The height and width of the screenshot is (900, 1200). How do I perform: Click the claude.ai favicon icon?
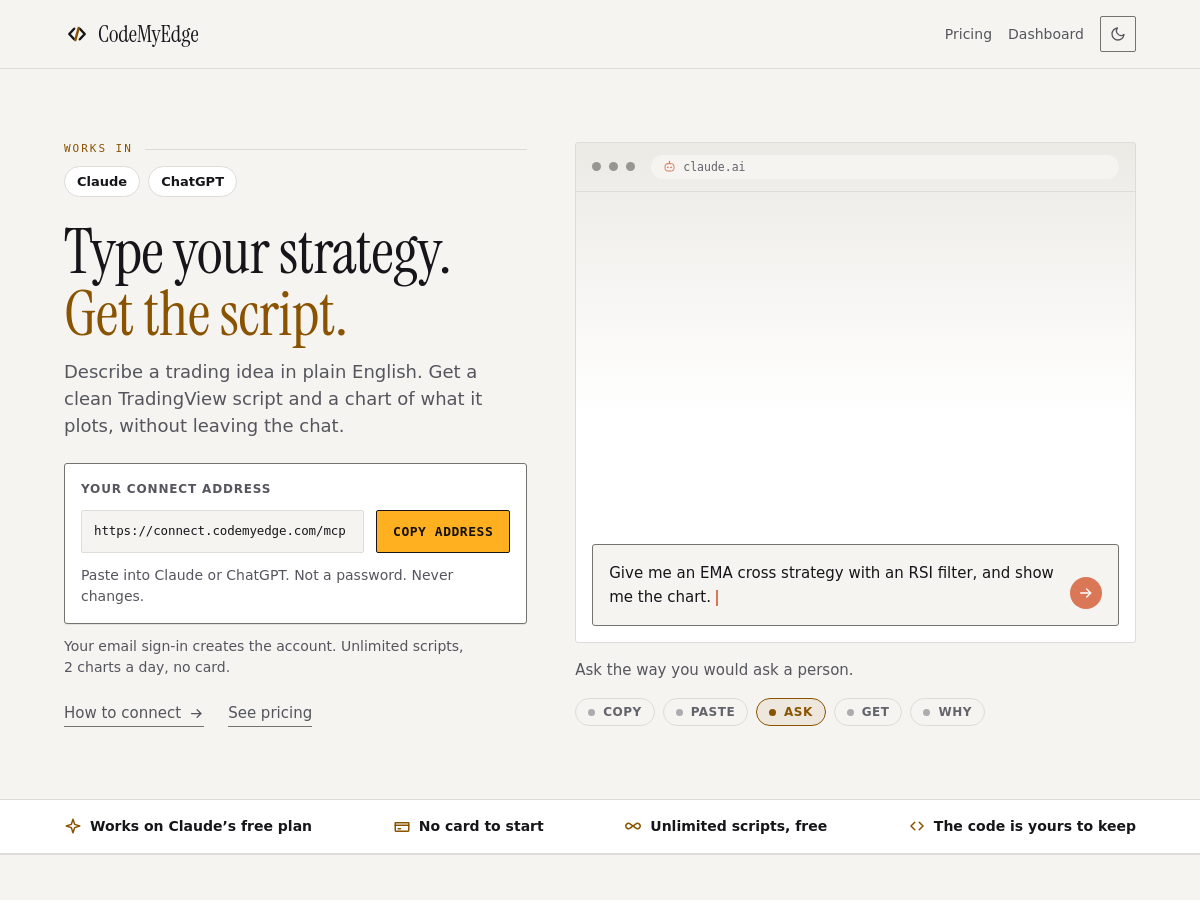pos(669,167)
